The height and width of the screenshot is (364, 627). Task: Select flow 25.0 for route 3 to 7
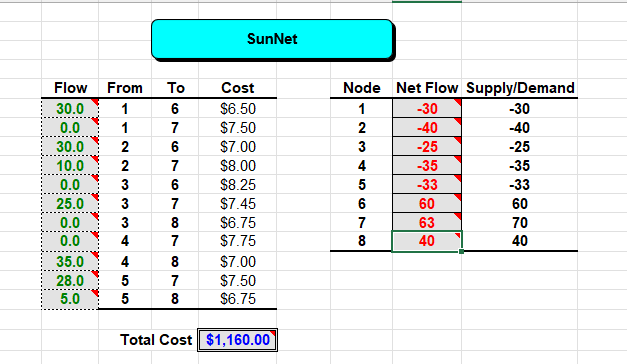pyautogui.click(x=70, y=204)
